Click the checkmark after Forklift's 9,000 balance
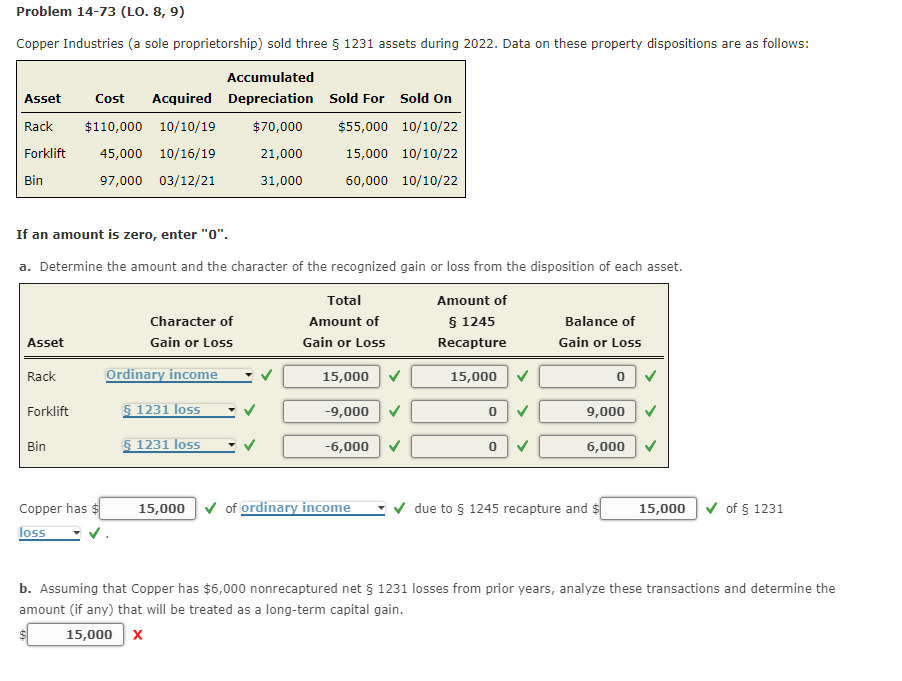902x681 pixels. (x=651, y=411)
